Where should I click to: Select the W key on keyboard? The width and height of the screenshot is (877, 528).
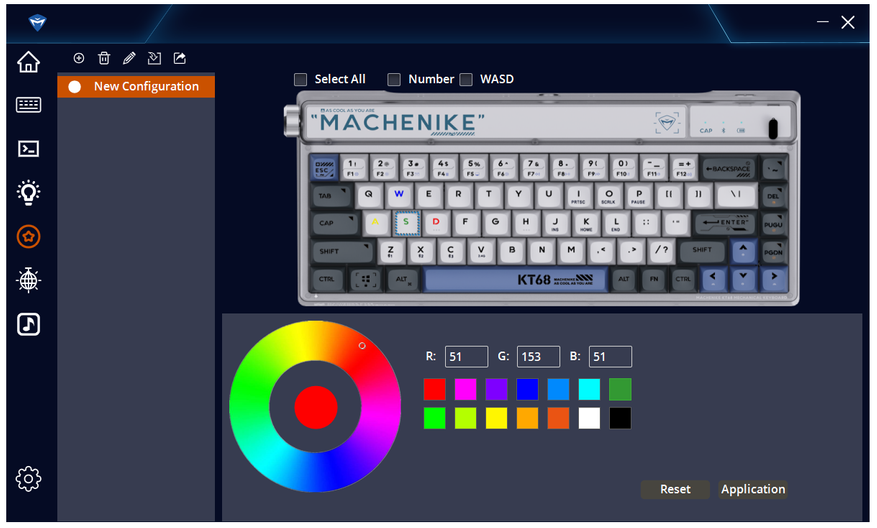tap(399, 195)
